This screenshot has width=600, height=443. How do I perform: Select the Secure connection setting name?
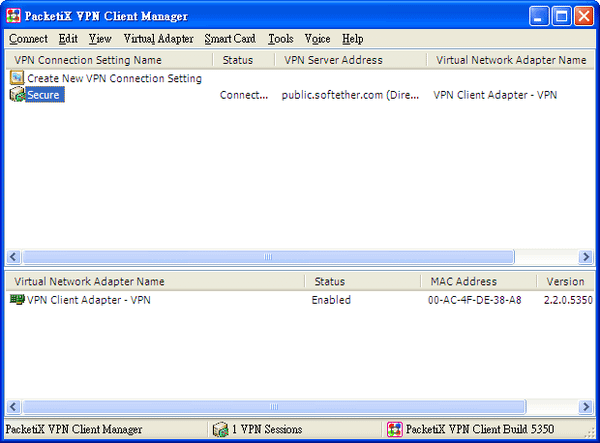[43, 94]
